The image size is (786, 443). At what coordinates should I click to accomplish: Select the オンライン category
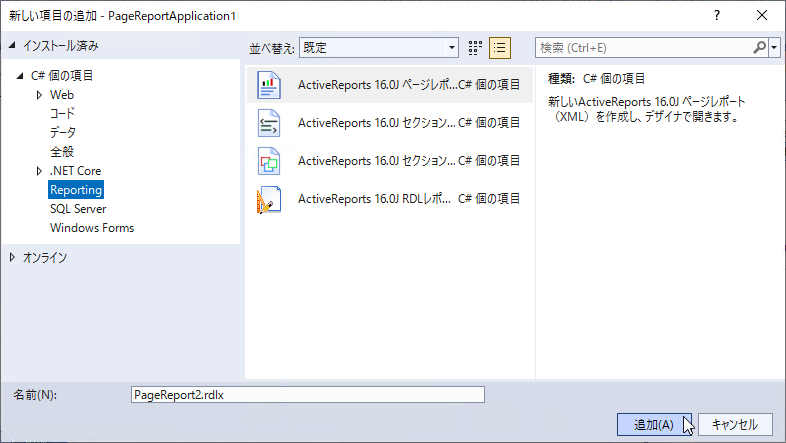[x=45, y=258]
